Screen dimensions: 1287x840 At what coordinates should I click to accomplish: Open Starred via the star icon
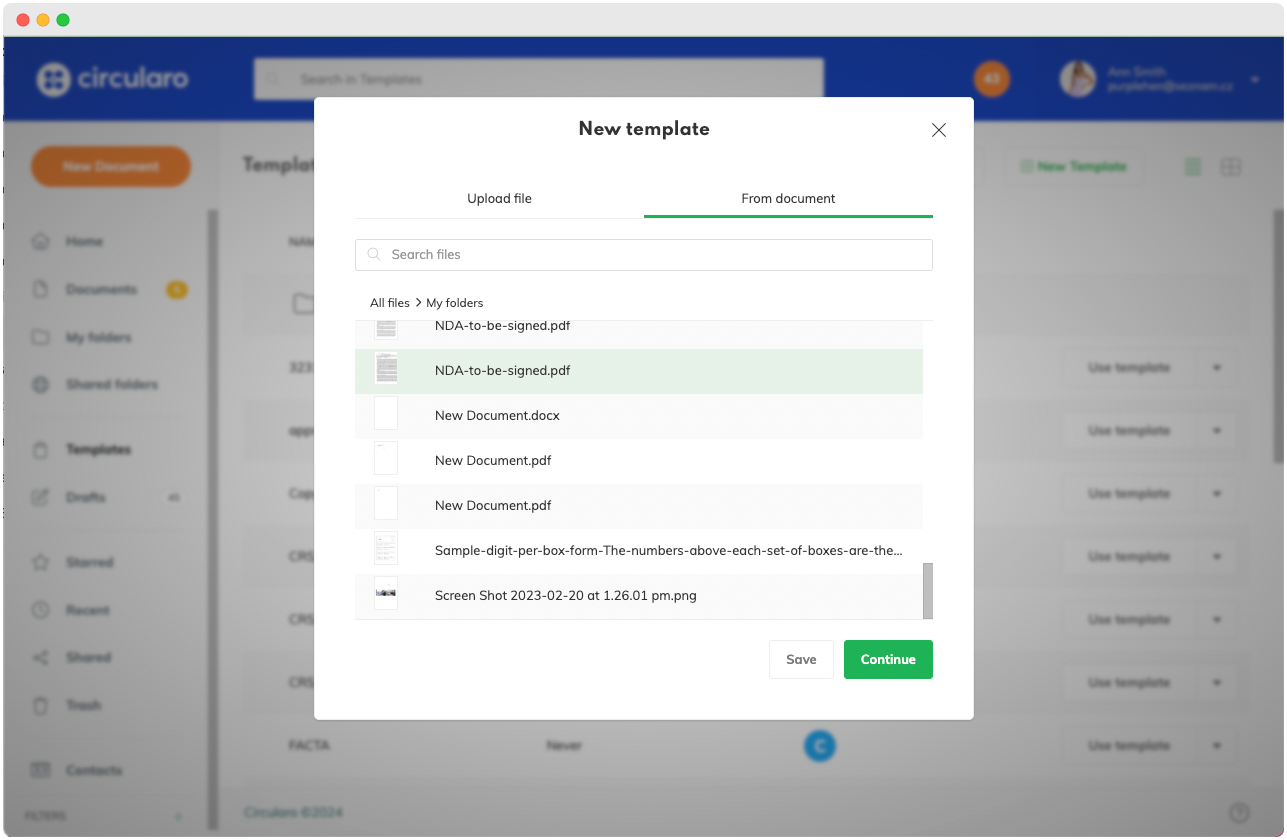pos(41,562)
